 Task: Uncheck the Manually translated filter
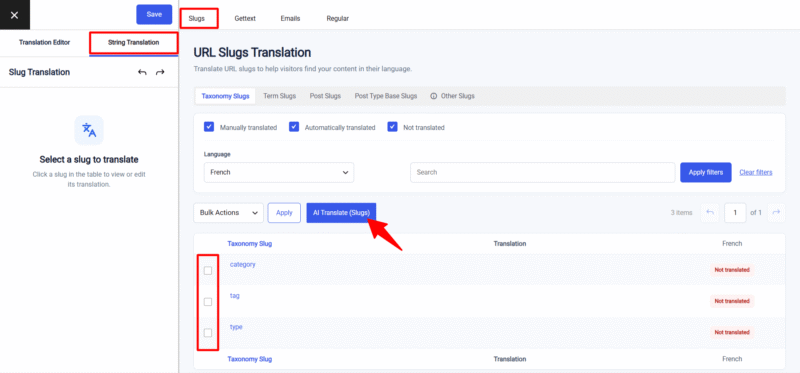(x=209, y=127)
